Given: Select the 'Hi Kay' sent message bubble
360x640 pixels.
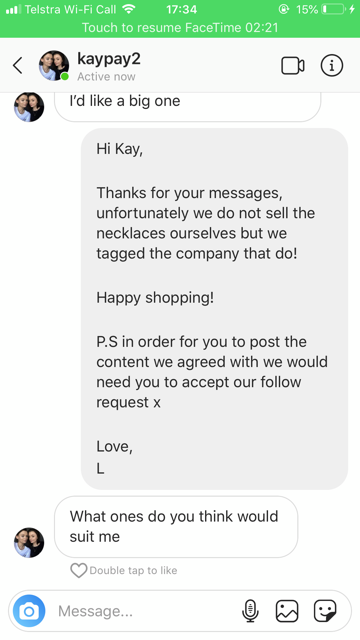Looking at the screenshot, I should click(214, 309).
